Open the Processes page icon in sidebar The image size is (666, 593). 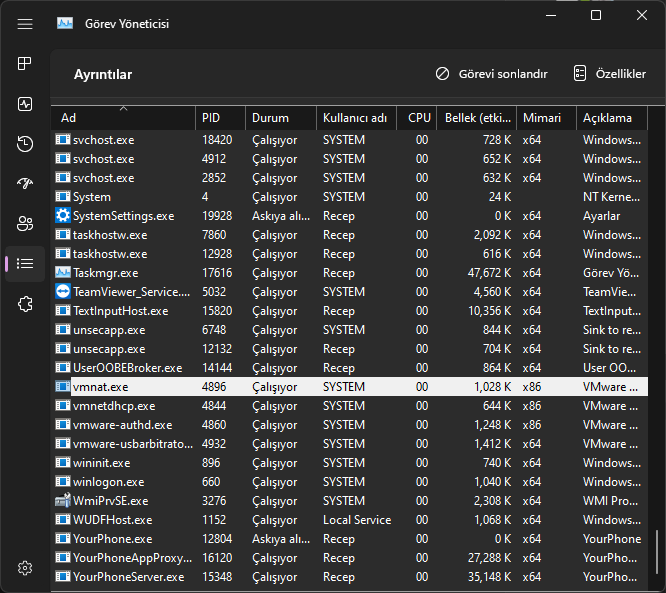[25, 64]
